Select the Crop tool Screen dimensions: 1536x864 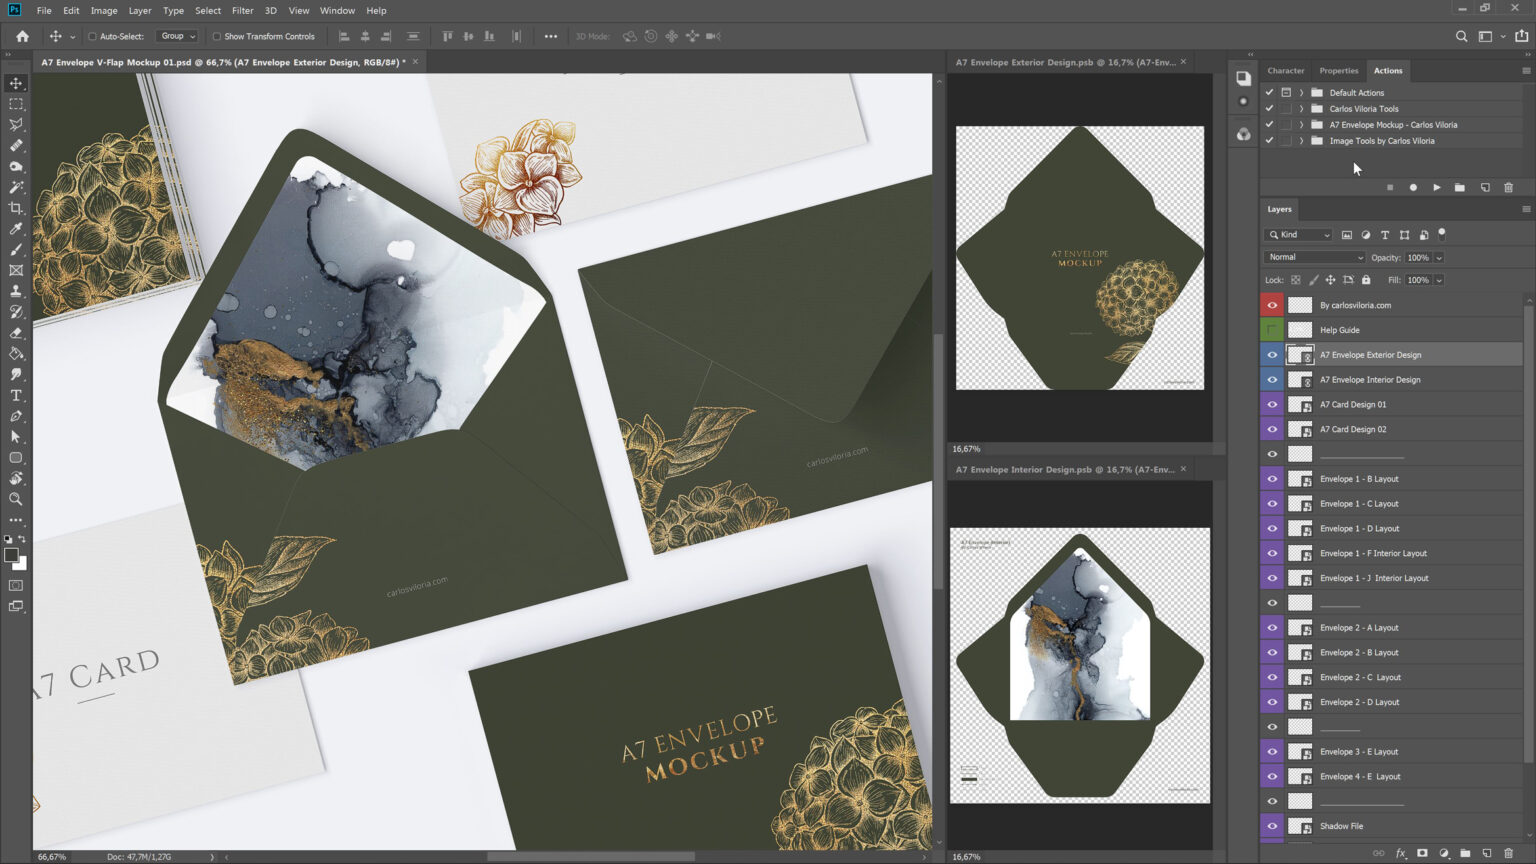[15, 208]
